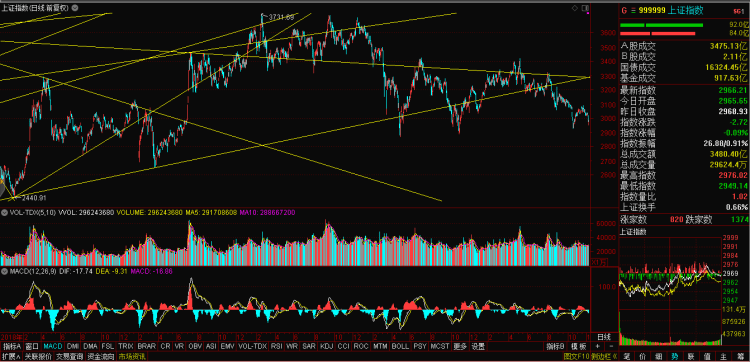Expand the 扩展 panel arrow
Viewport: 750px width, 362px height.
(x=18, y=356)
